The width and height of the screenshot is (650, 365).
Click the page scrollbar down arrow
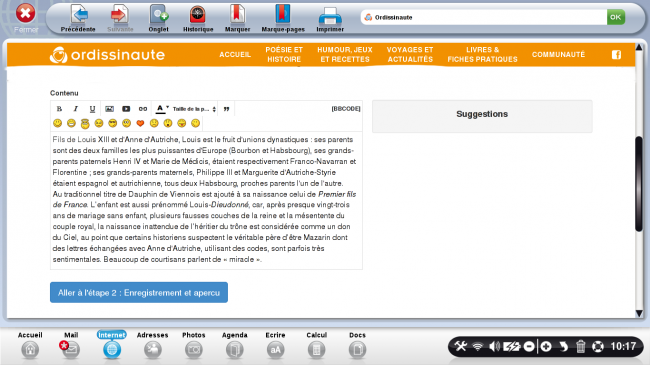coord(639,314)
